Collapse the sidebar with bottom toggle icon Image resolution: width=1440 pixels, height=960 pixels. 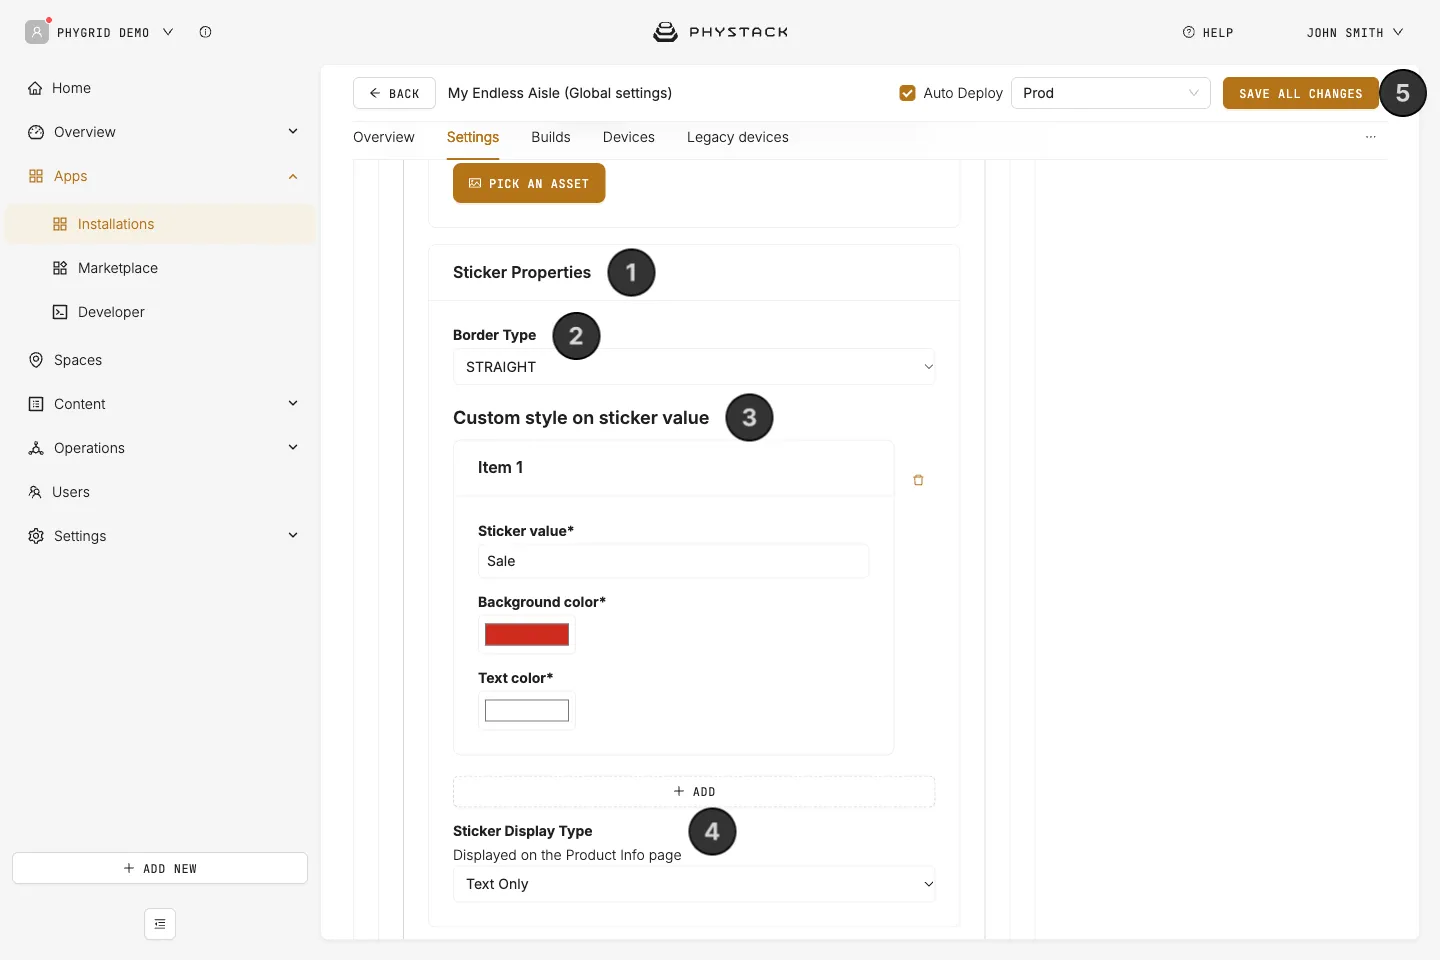160,924
